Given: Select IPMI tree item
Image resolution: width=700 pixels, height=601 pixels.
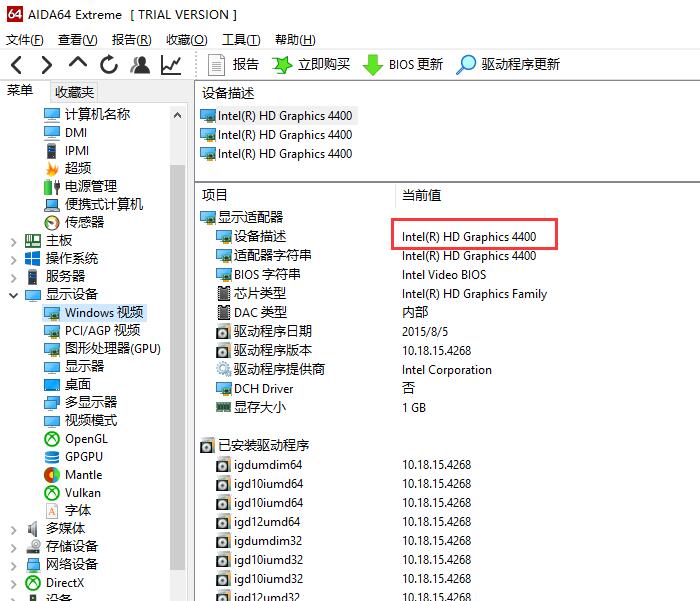Looking at the screenshot, I should tap(67, 151).
